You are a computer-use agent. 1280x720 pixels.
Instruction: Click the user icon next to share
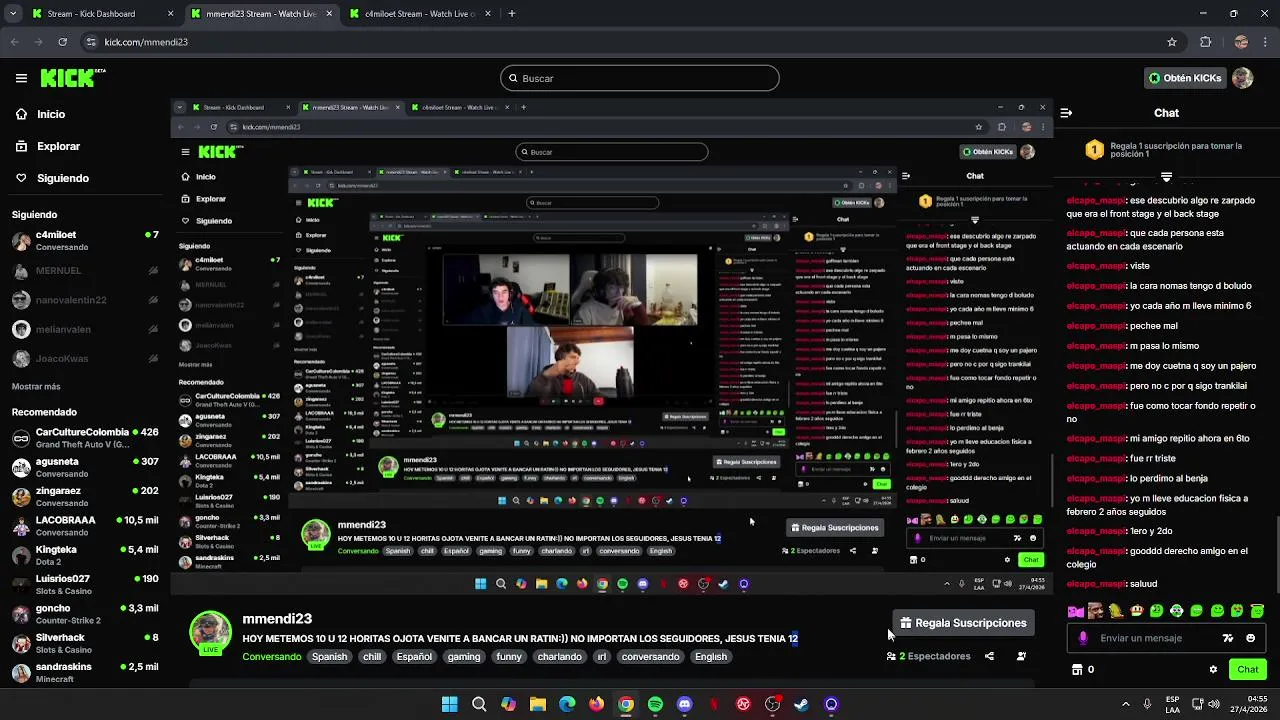(x=1021, y=656)
